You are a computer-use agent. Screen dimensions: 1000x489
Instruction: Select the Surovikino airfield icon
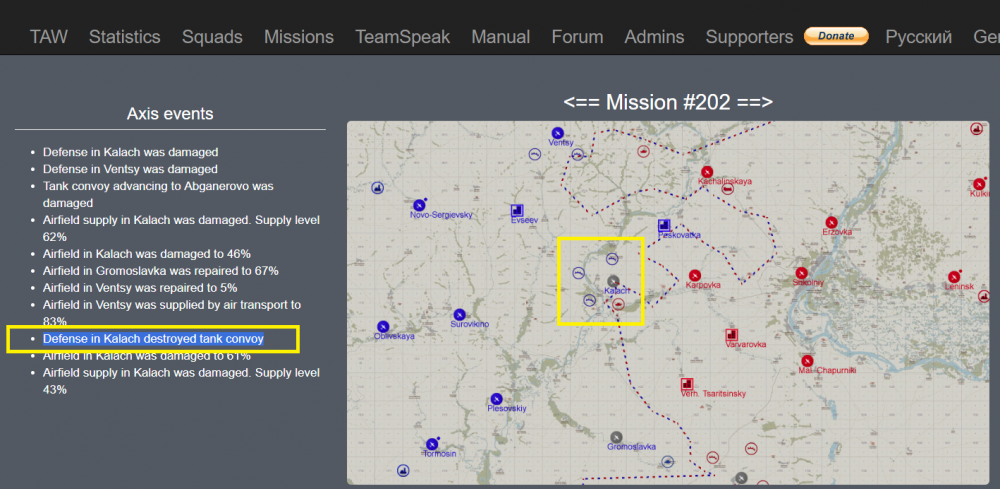coord(459,314)
